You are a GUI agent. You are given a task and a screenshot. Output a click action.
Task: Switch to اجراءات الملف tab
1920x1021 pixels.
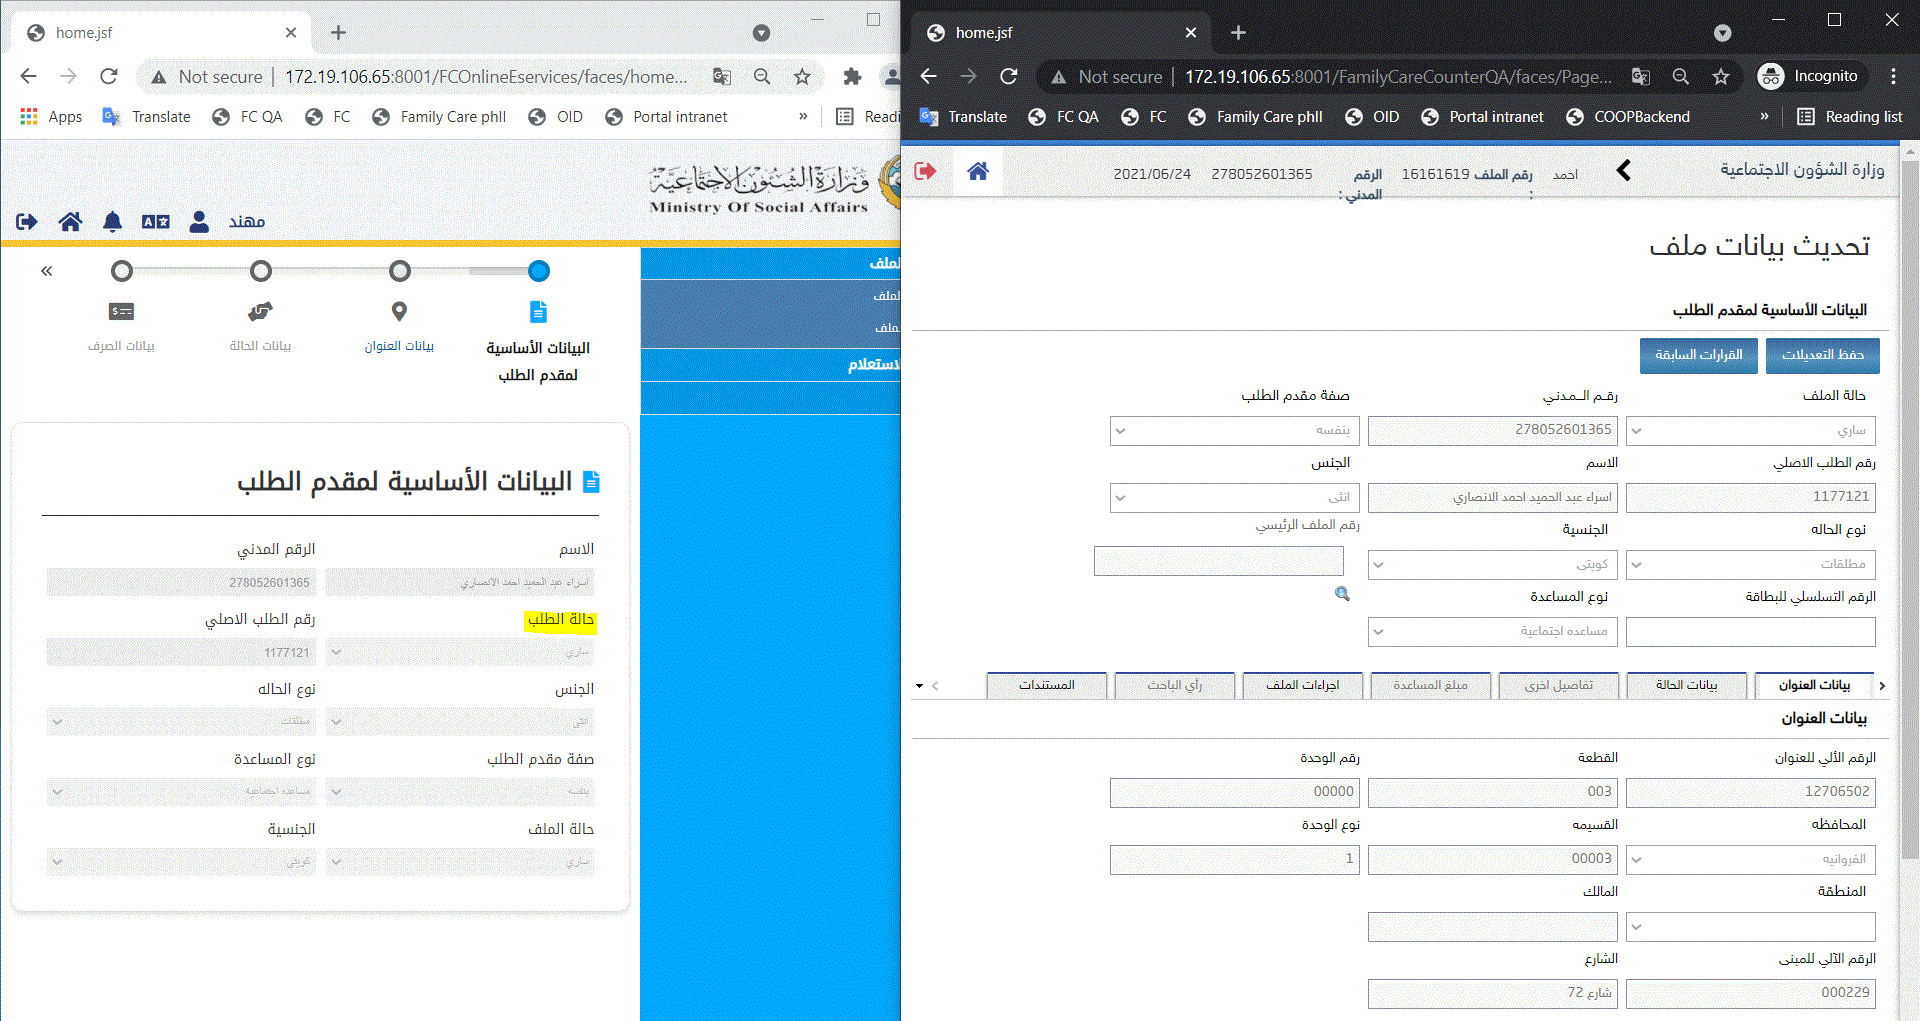[x=1303, y=685]
